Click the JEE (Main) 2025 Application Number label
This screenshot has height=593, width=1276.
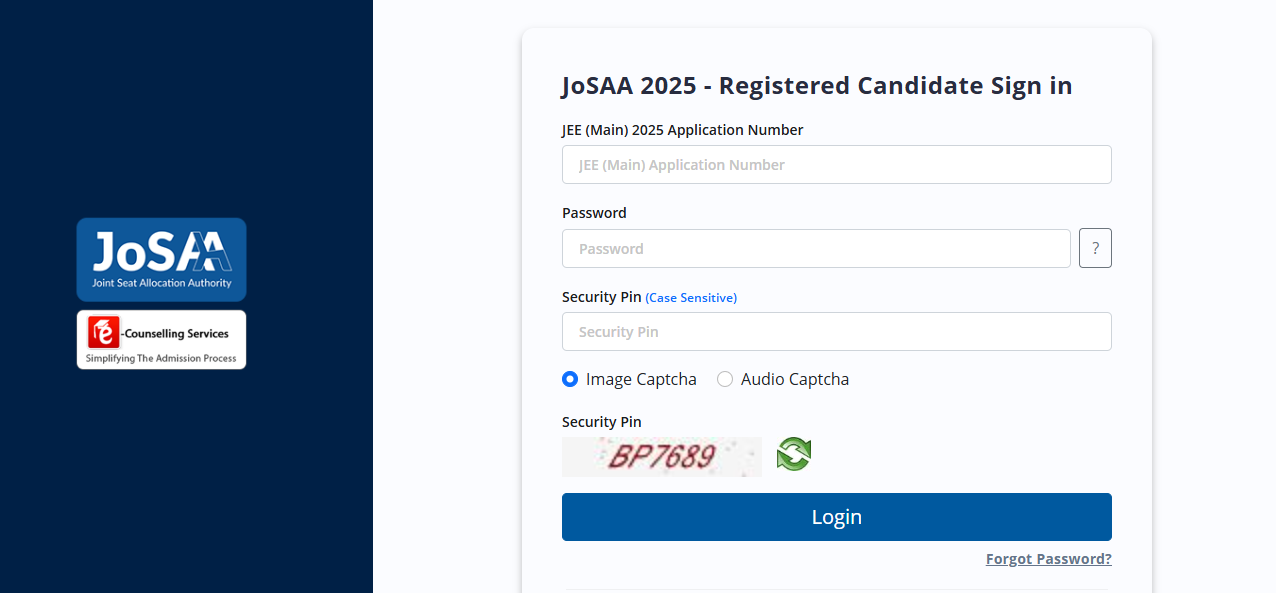(x=682, y=130)
